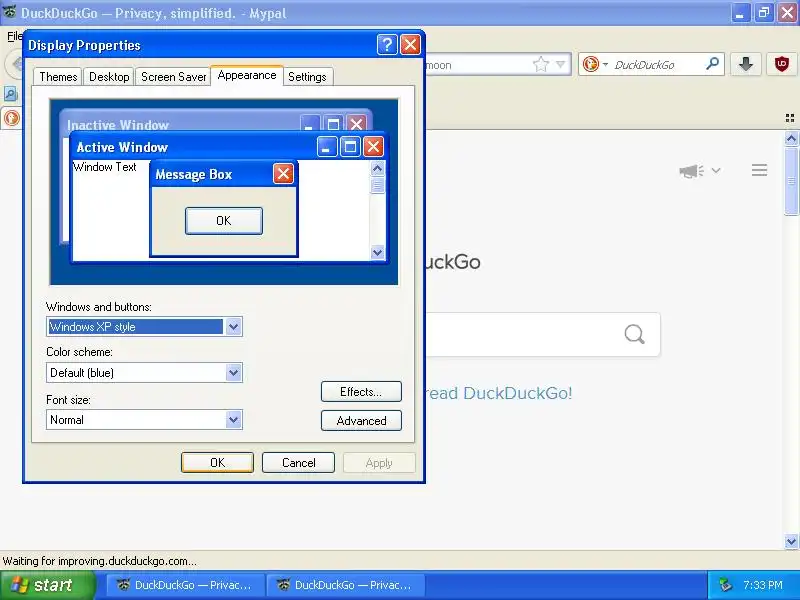Open the File menu in Mypal

click(x=14, y=36)
